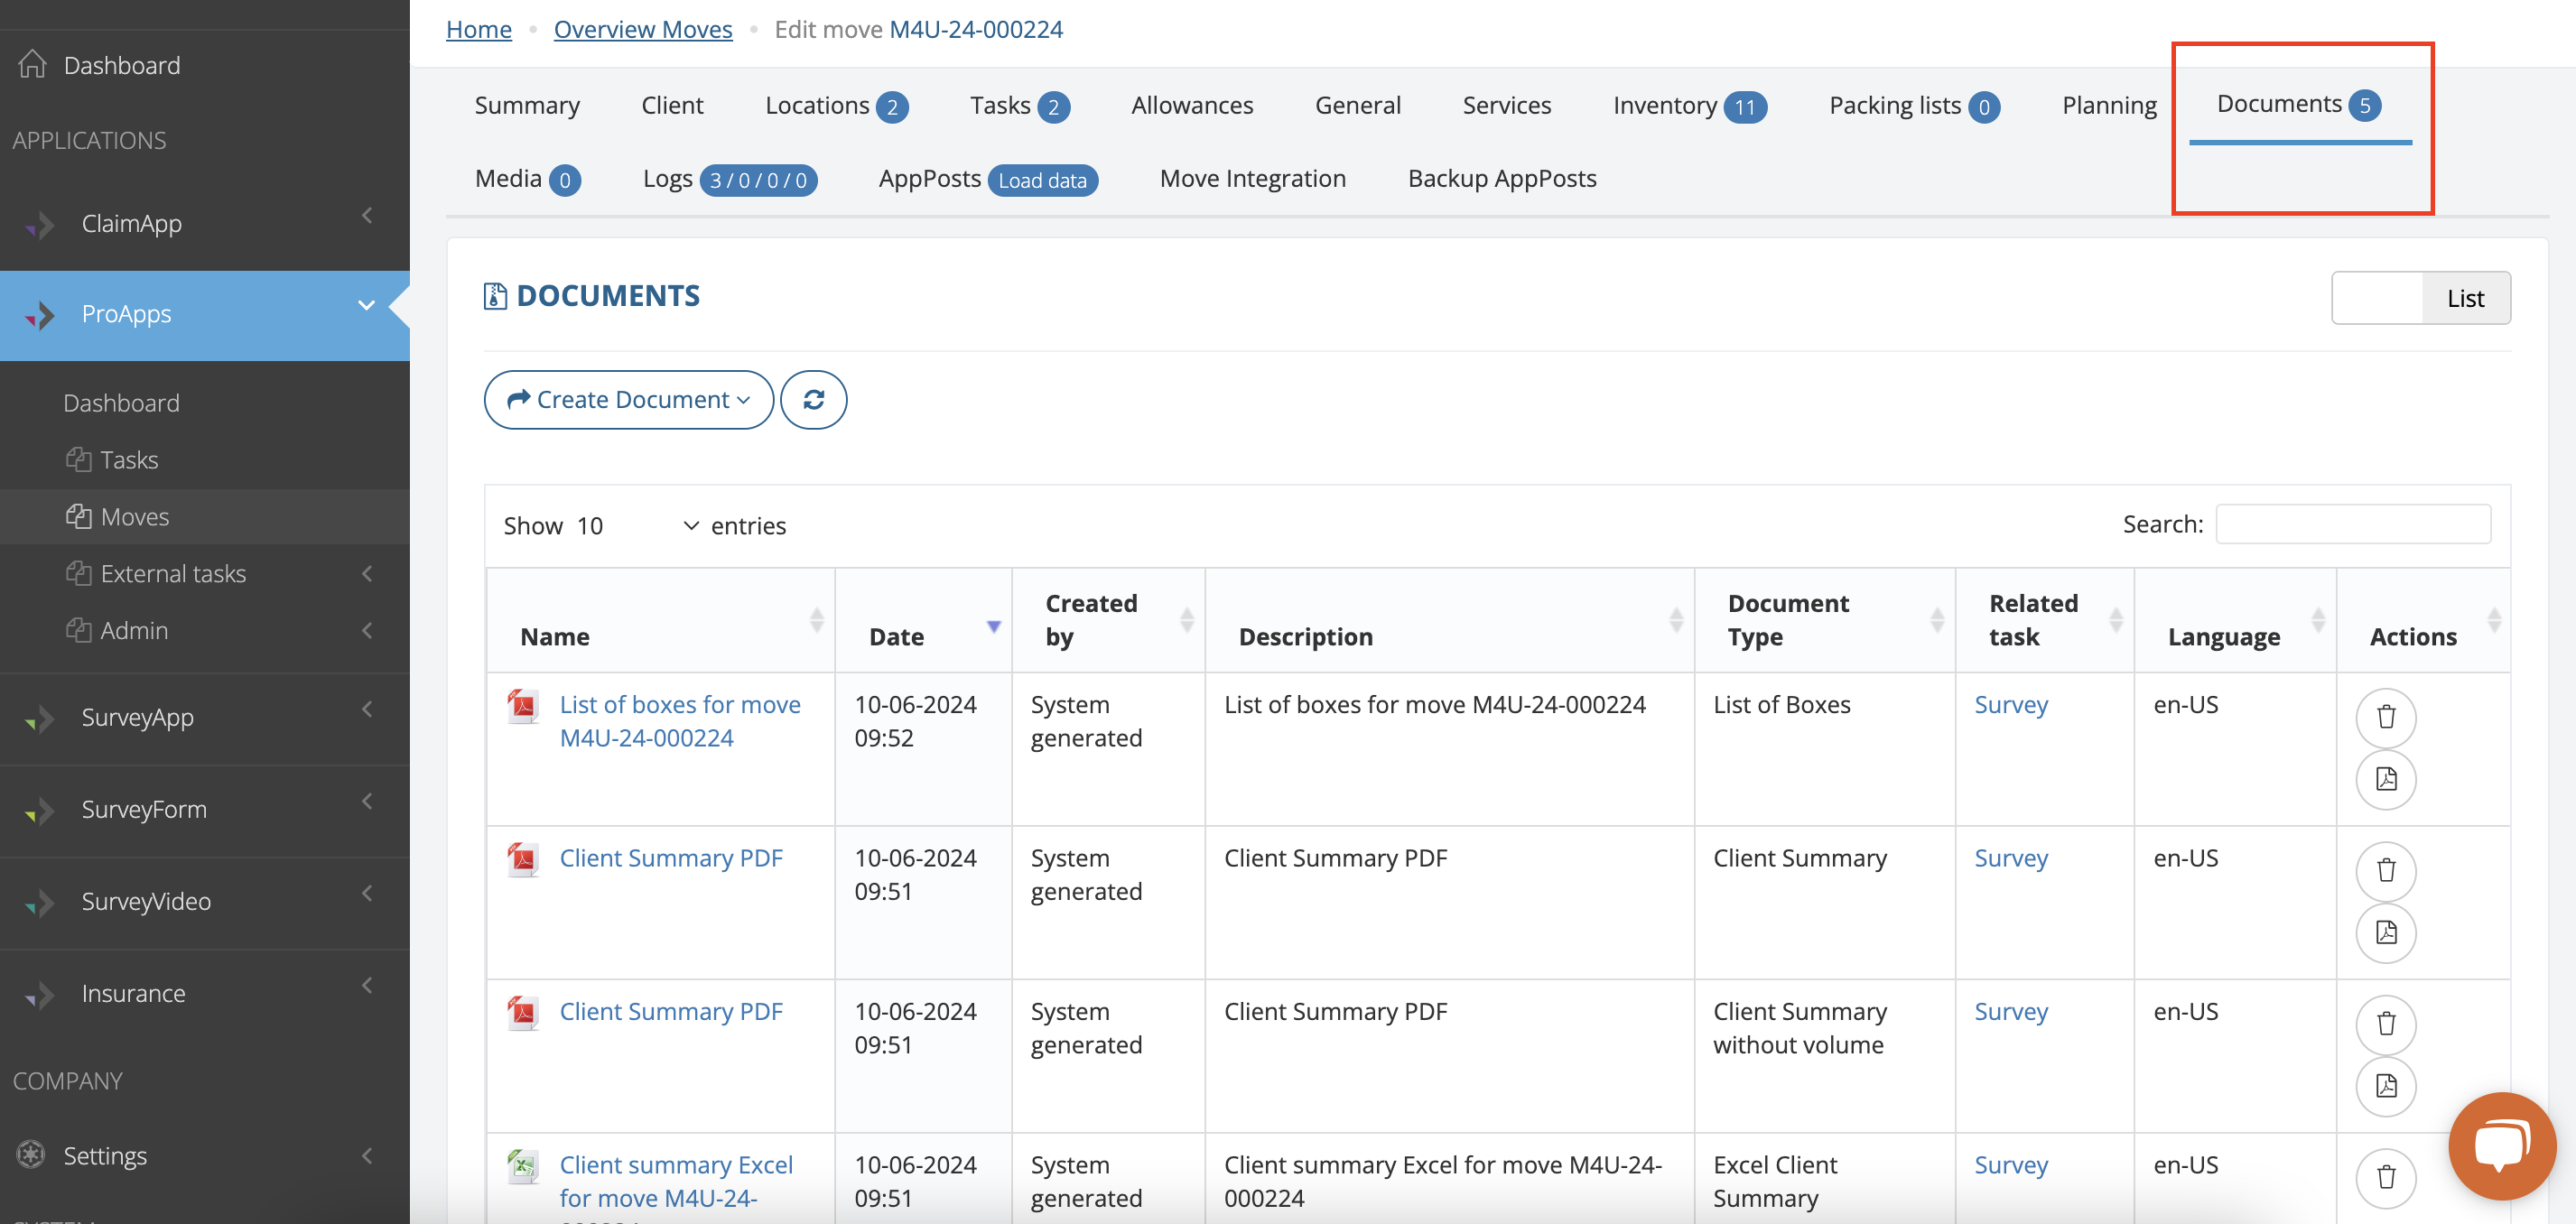This screenshot has width=2576, height=1224.
Task: Click the refresh documents icon button
Action: (x=813, y=400)
